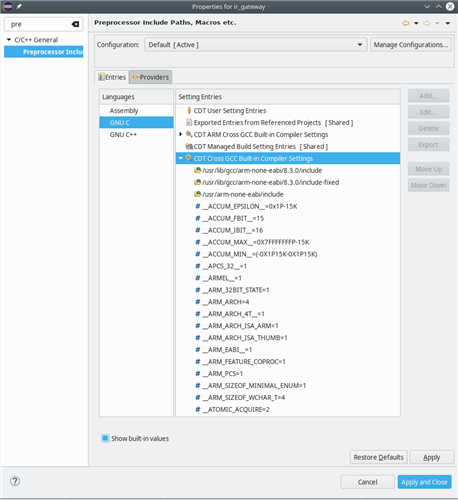Click folder icon of /usr/arm-none-eabi/include

[198, 194]
